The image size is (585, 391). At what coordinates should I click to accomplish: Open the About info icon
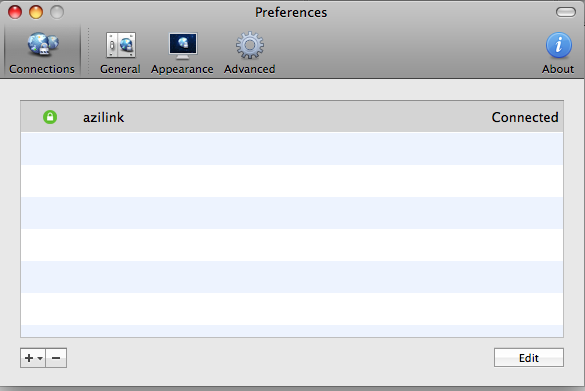[x=559, y=45]
